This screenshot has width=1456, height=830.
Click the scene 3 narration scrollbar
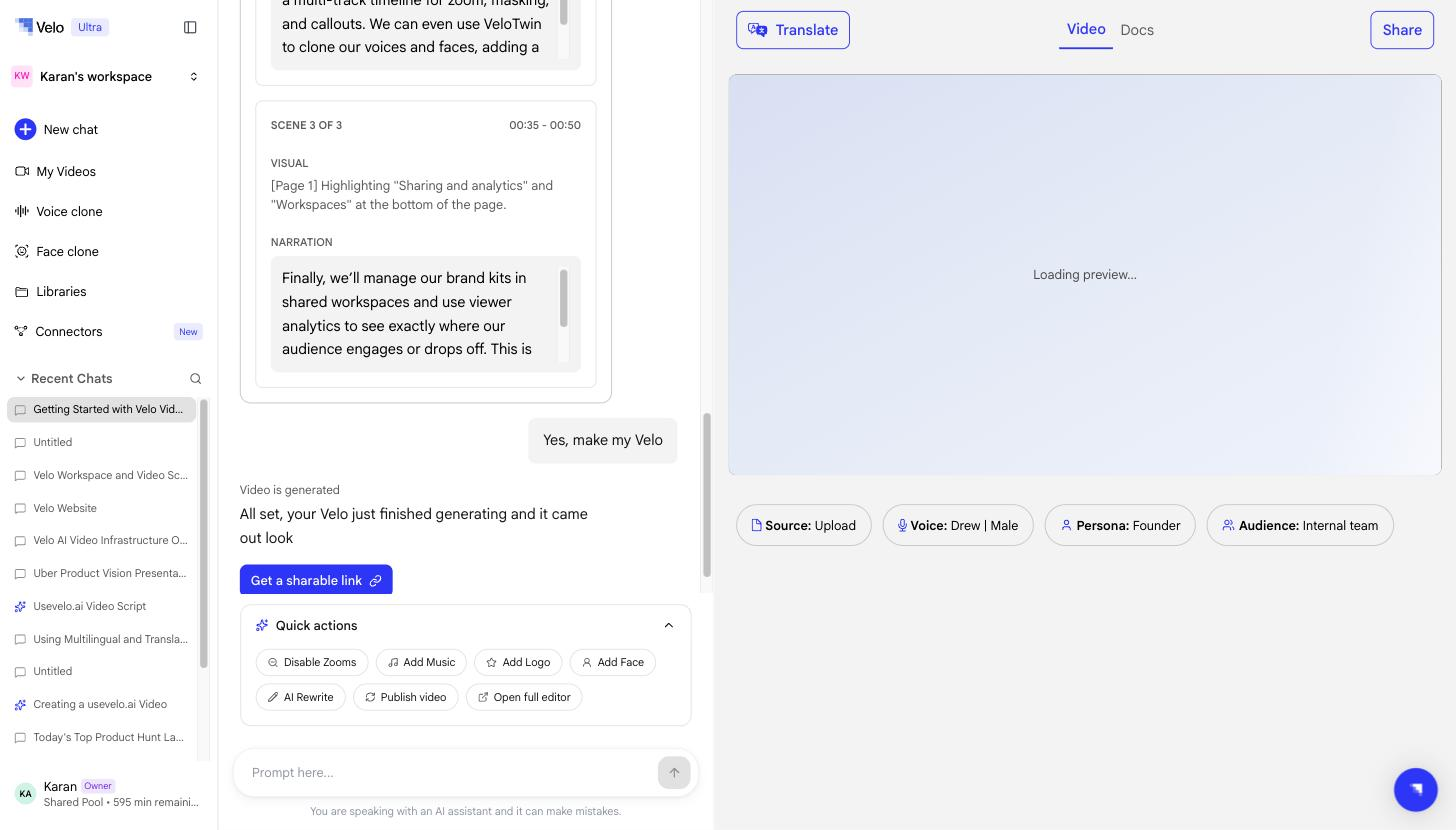(563, 297)
